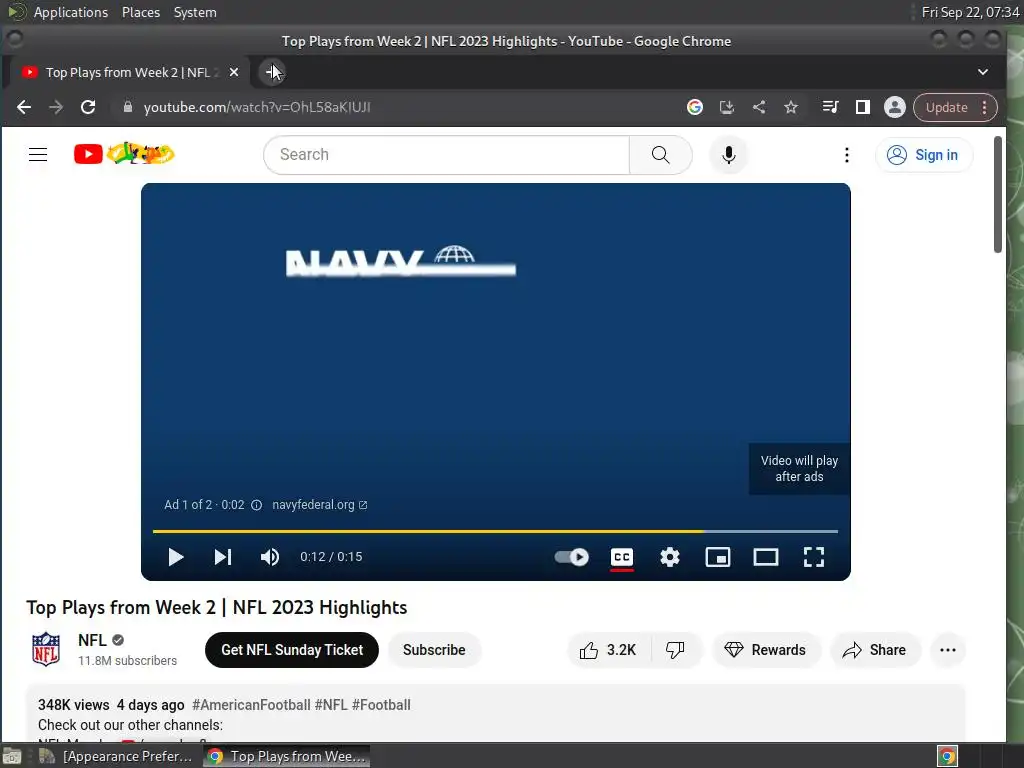
Task: Like the video with thumbs up
Action: (x=608, y=650)
